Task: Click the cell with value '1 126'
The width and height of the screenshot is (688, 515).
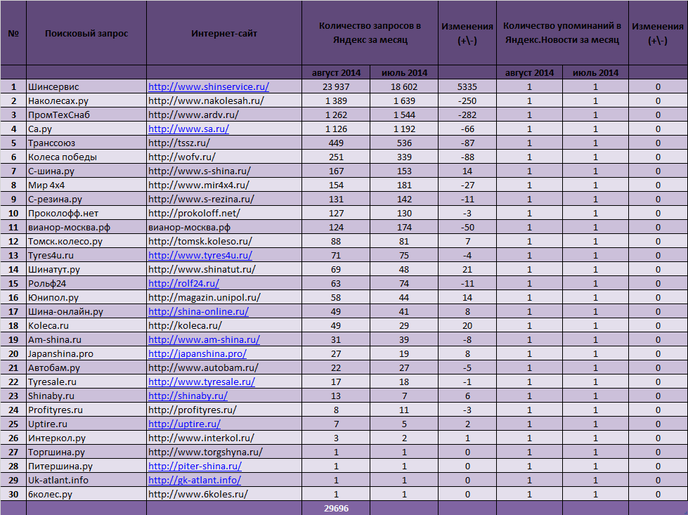Action: pyautogui.click(x=336, y=129)
